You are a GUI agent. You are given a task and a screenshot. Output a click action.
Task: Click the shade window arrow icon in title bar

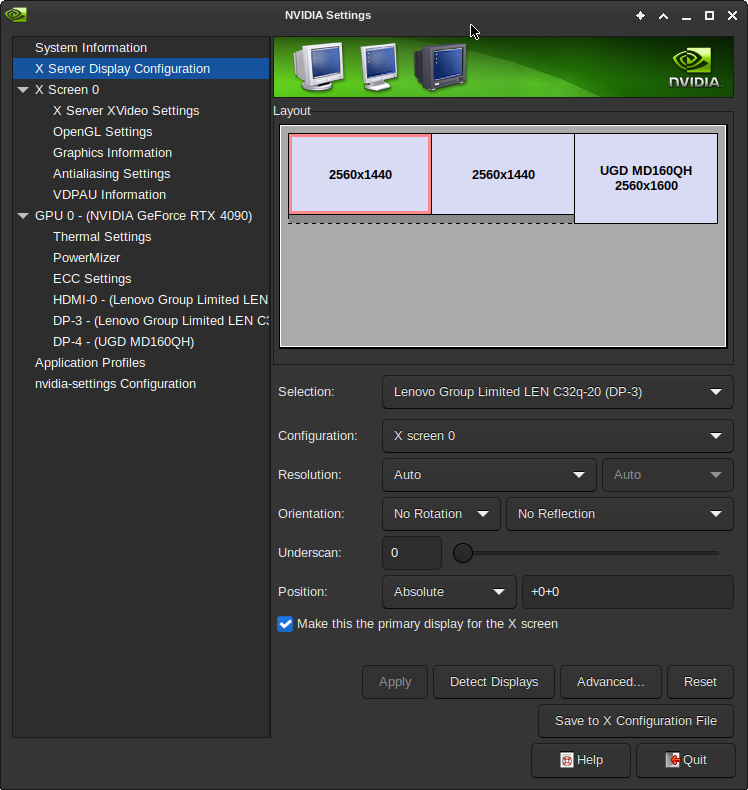[x=663, y=16]
